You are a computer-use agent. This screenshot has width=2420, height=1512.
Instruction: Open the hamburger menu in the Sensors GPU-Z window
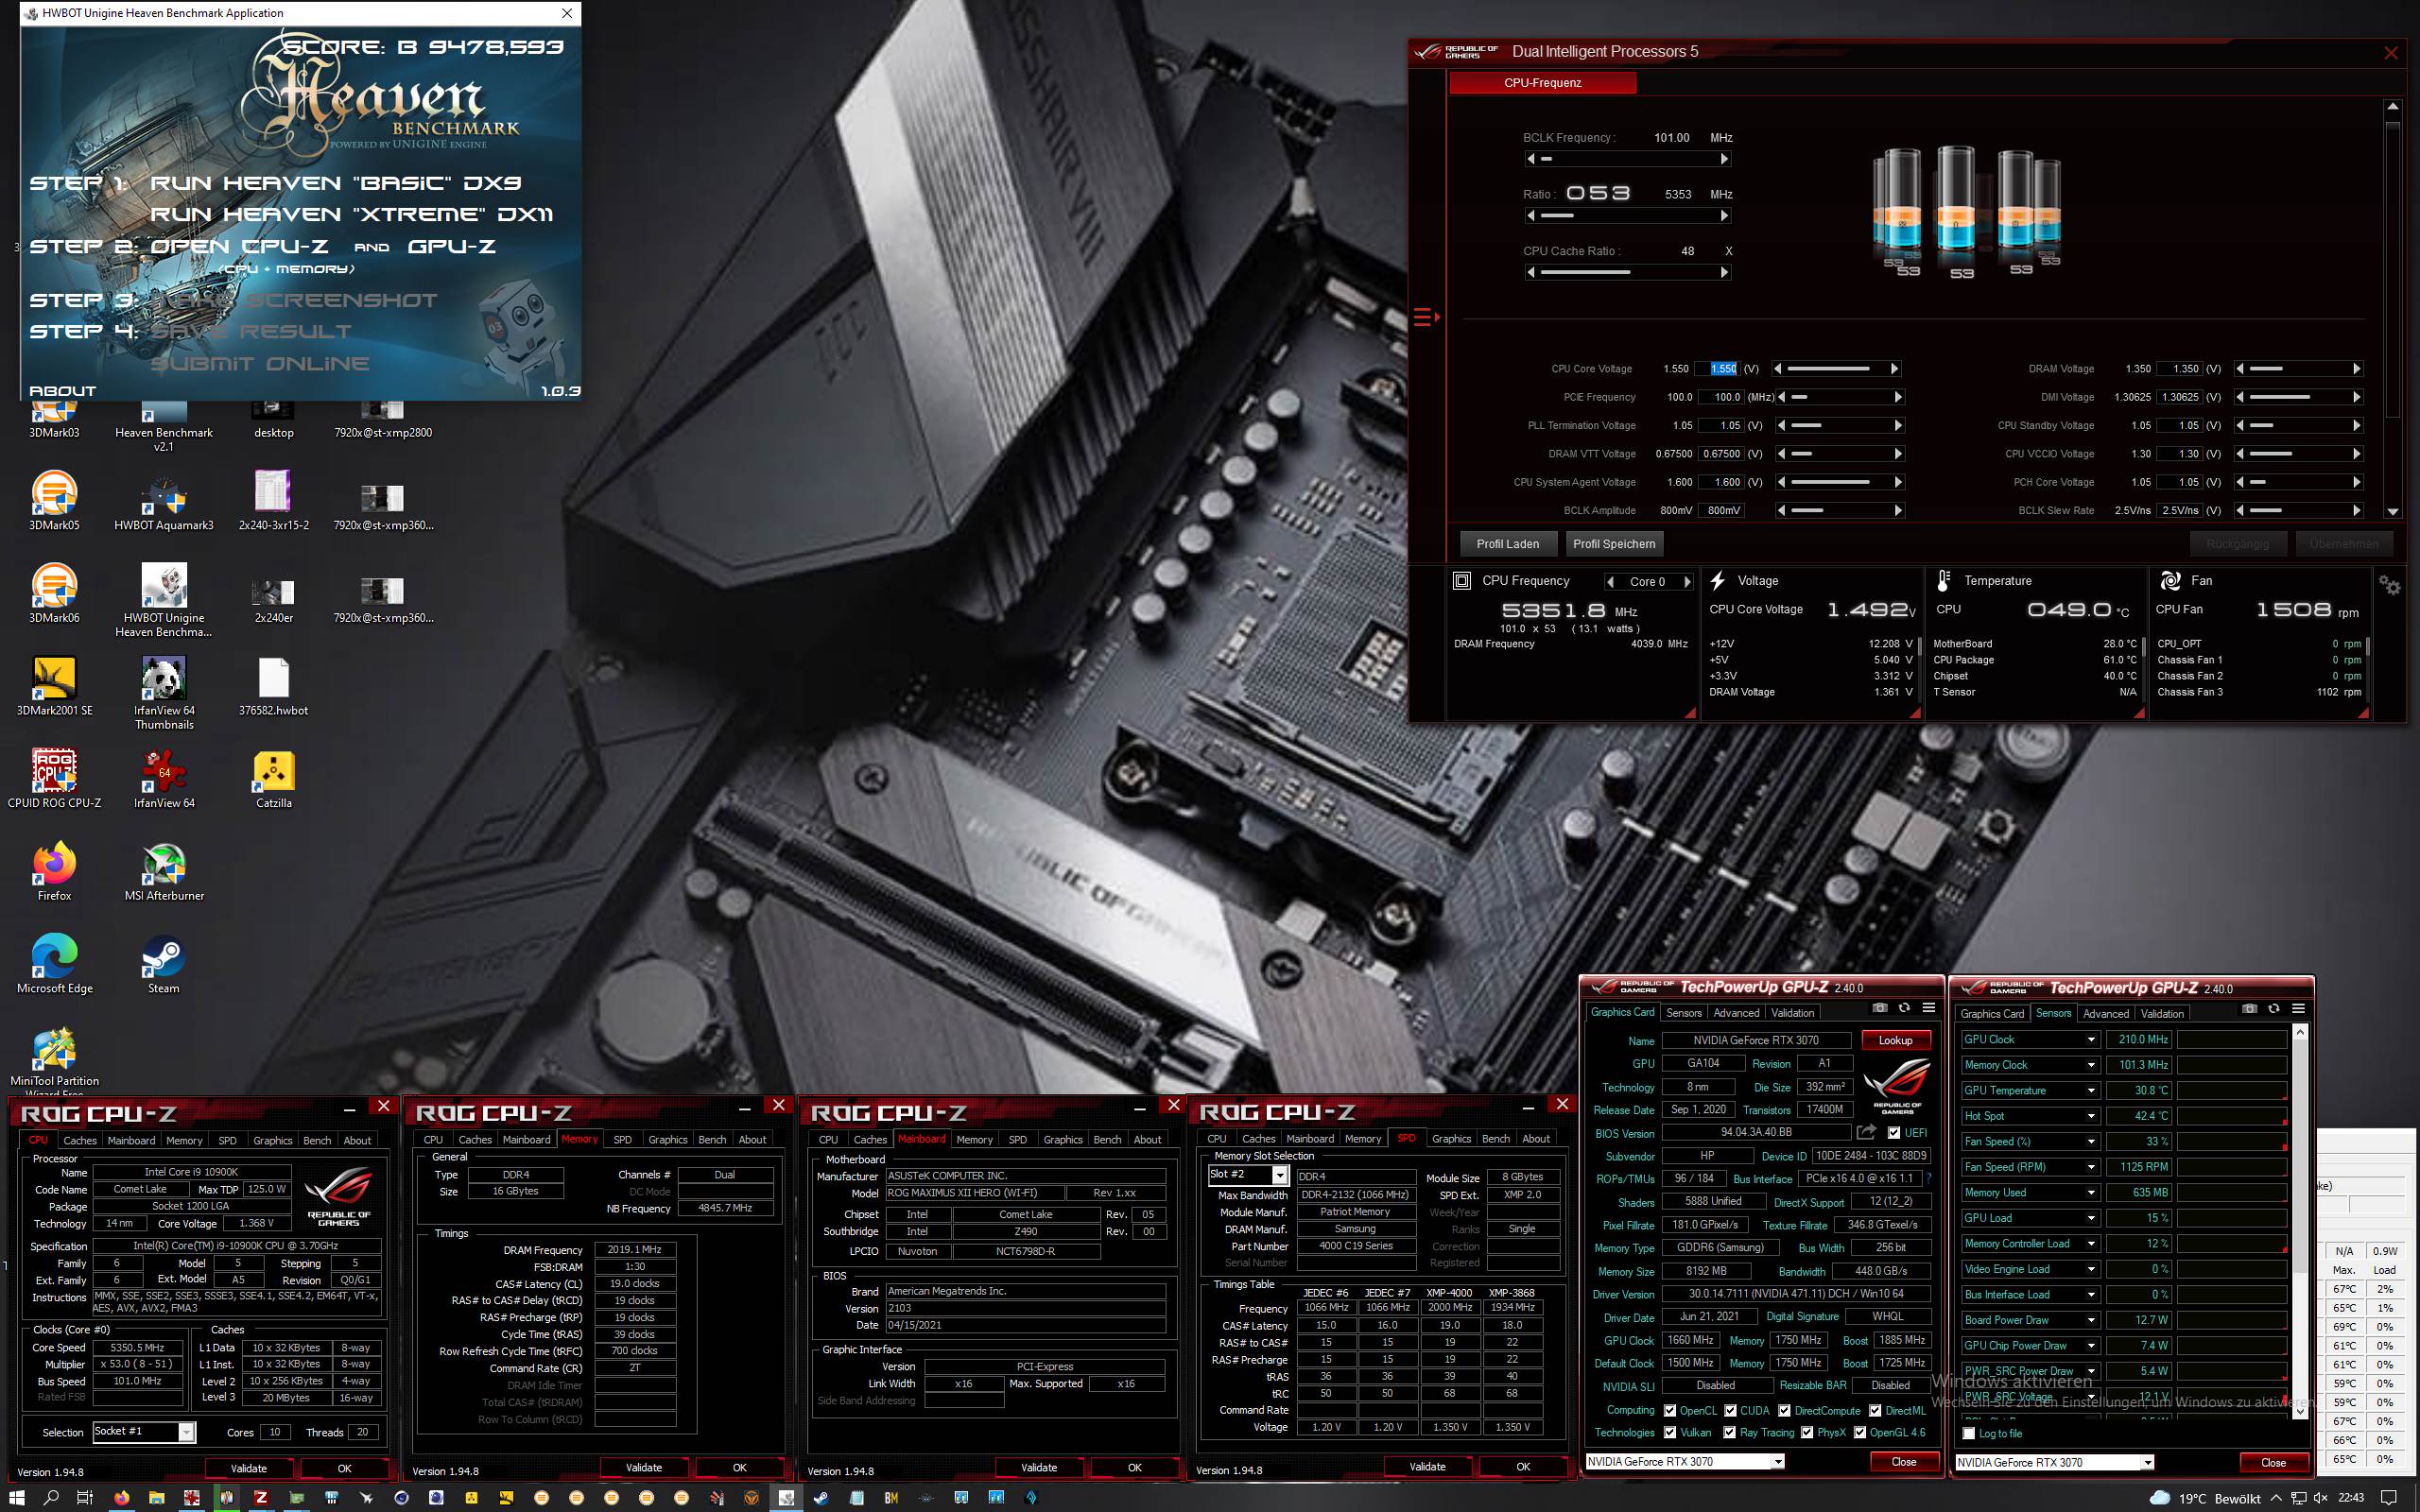(2298, 1009)
